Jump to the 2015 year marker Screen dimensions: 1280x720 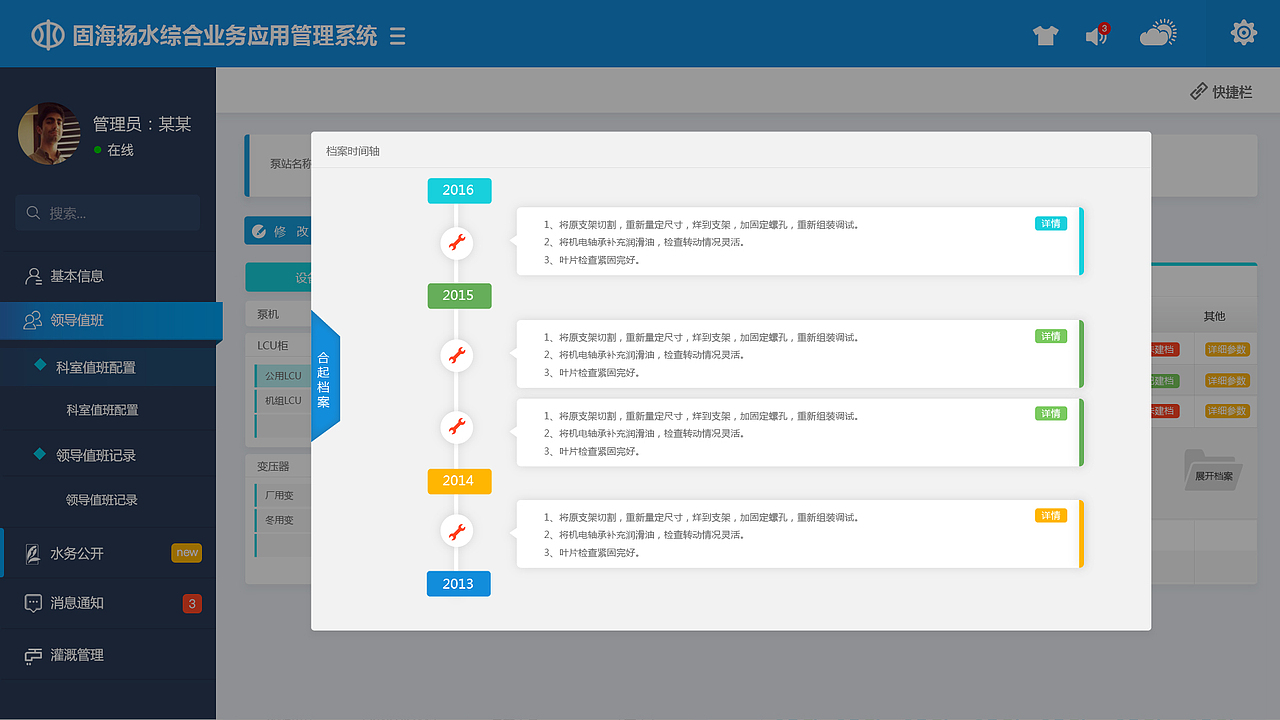459,295
